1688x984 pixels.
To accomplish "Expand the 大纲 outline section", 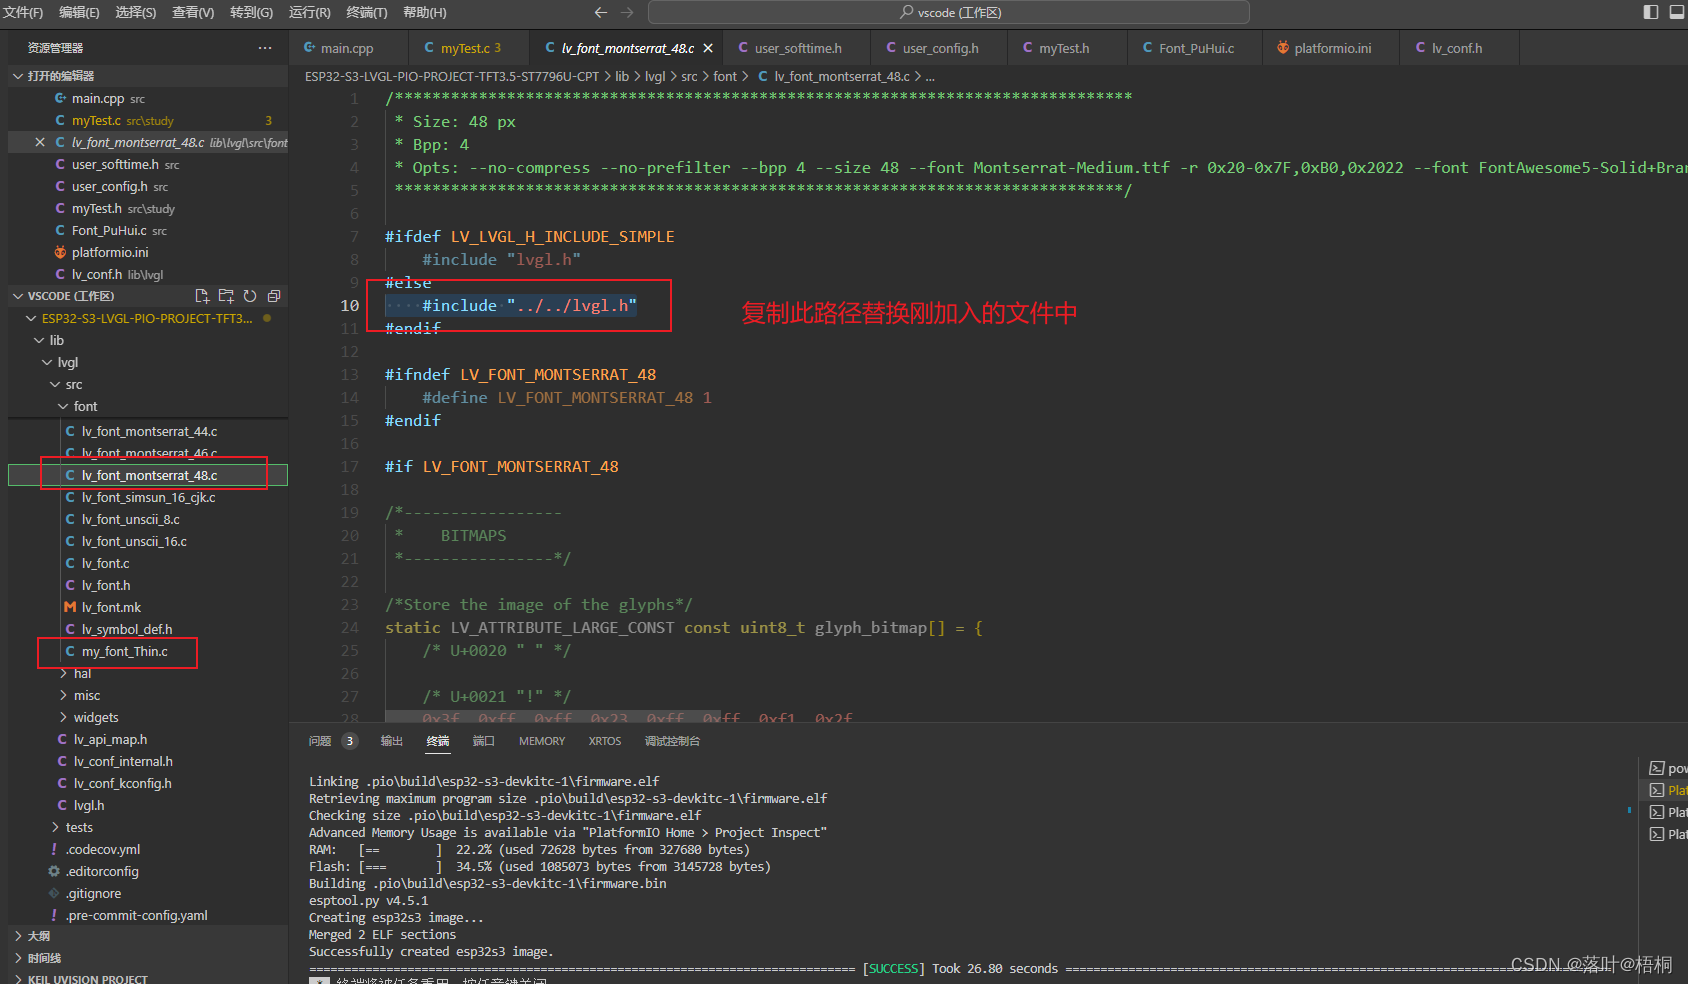I will coord(148,936).
